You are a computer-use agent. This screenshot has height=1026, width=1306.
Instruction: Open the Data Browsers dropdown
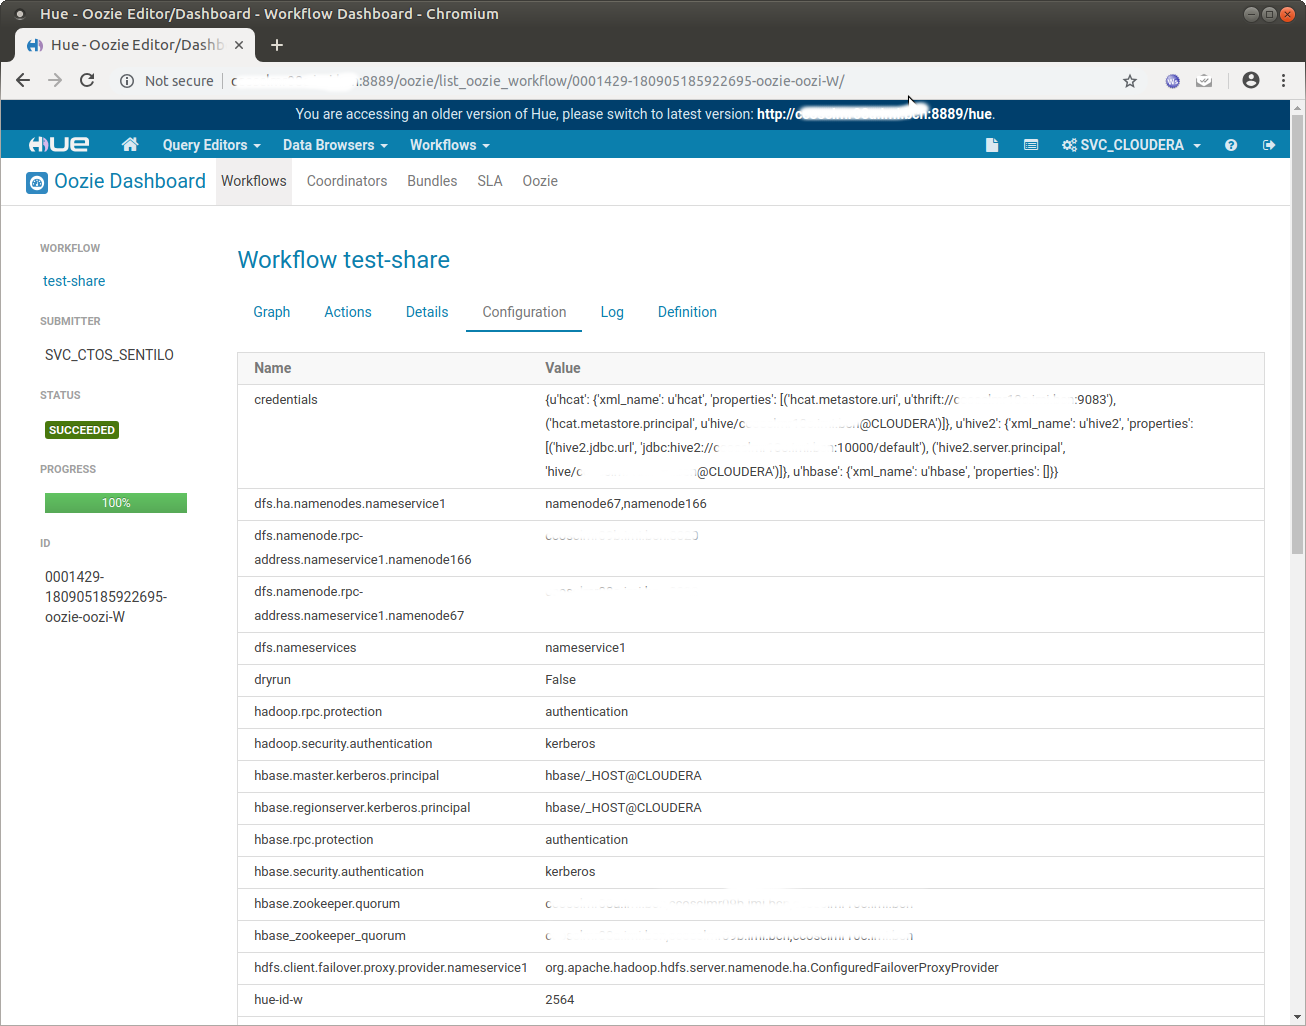pos(334,145)
